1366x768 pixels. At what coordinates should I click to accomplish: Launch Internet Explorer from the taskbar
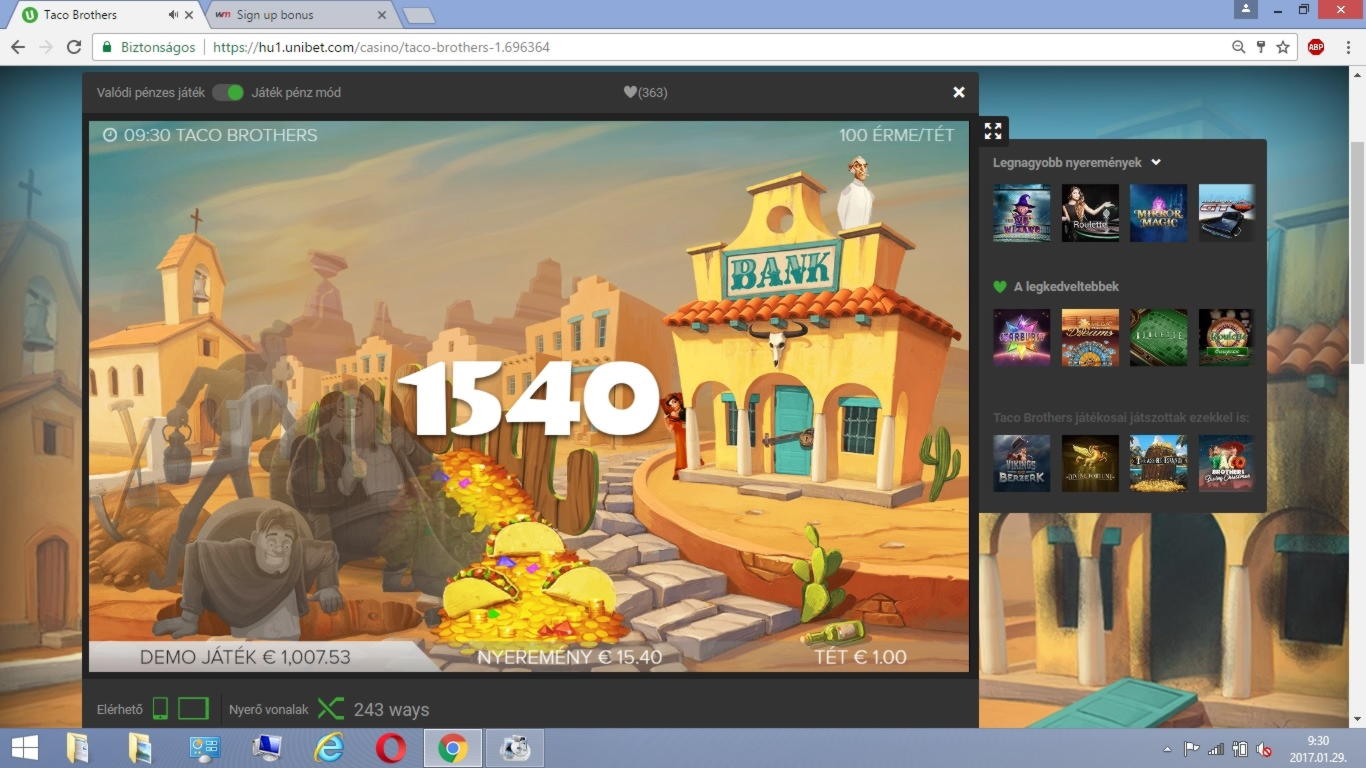[328, 748]
